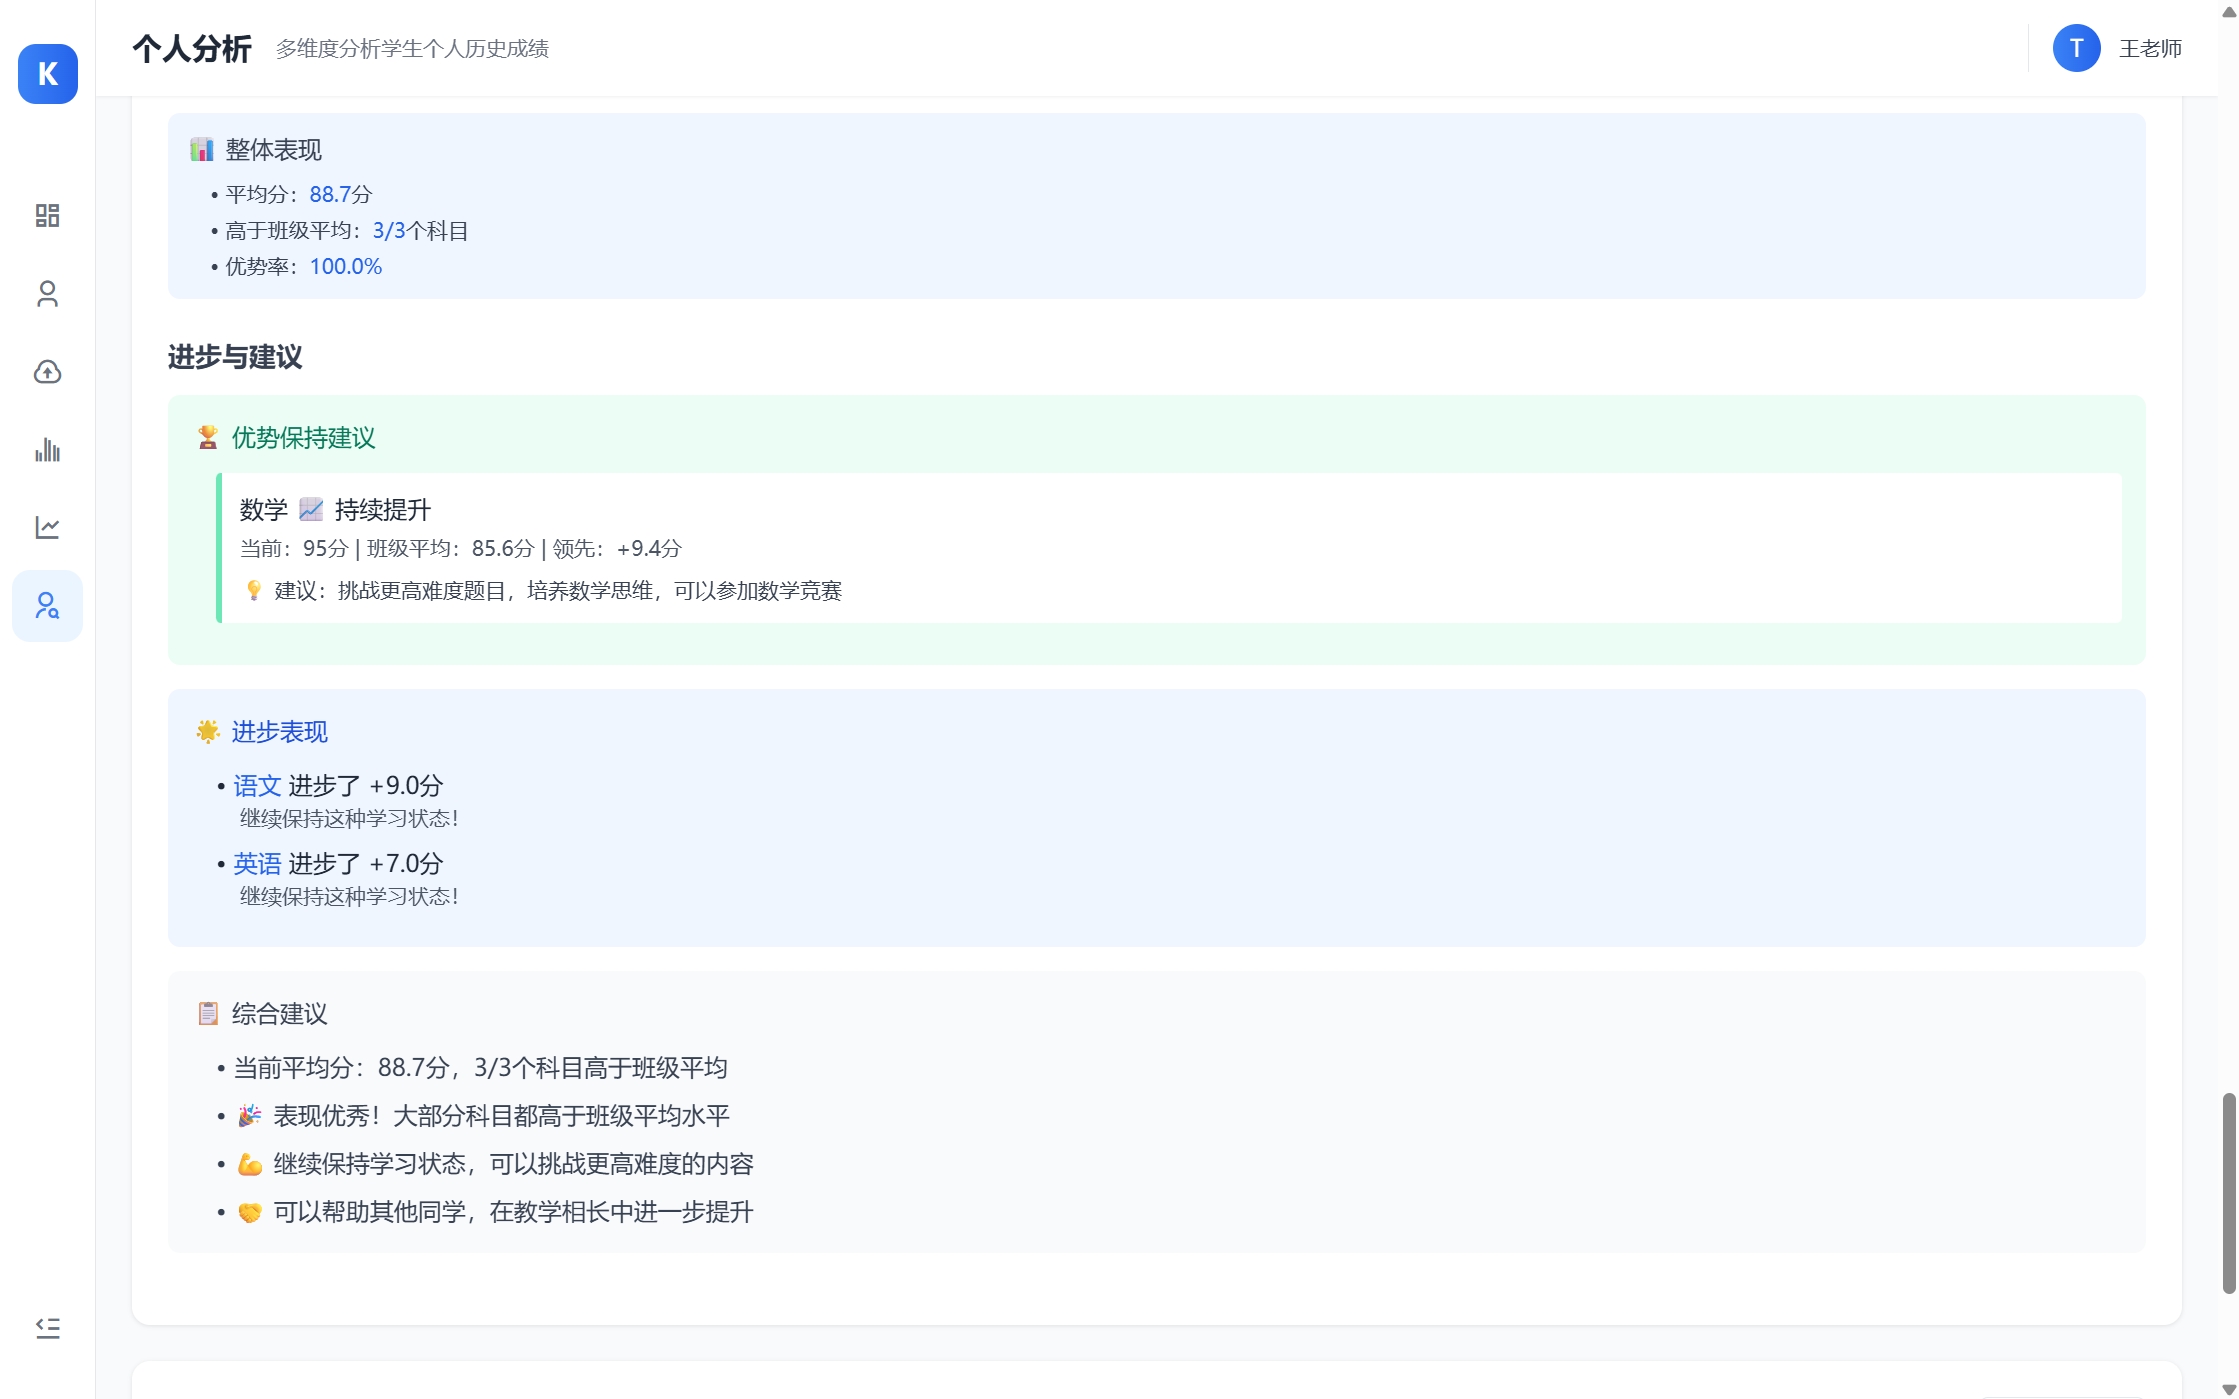Select the bar chart statistics icon
Viewport: 2239px width, 1399px height.
[47, 450]
